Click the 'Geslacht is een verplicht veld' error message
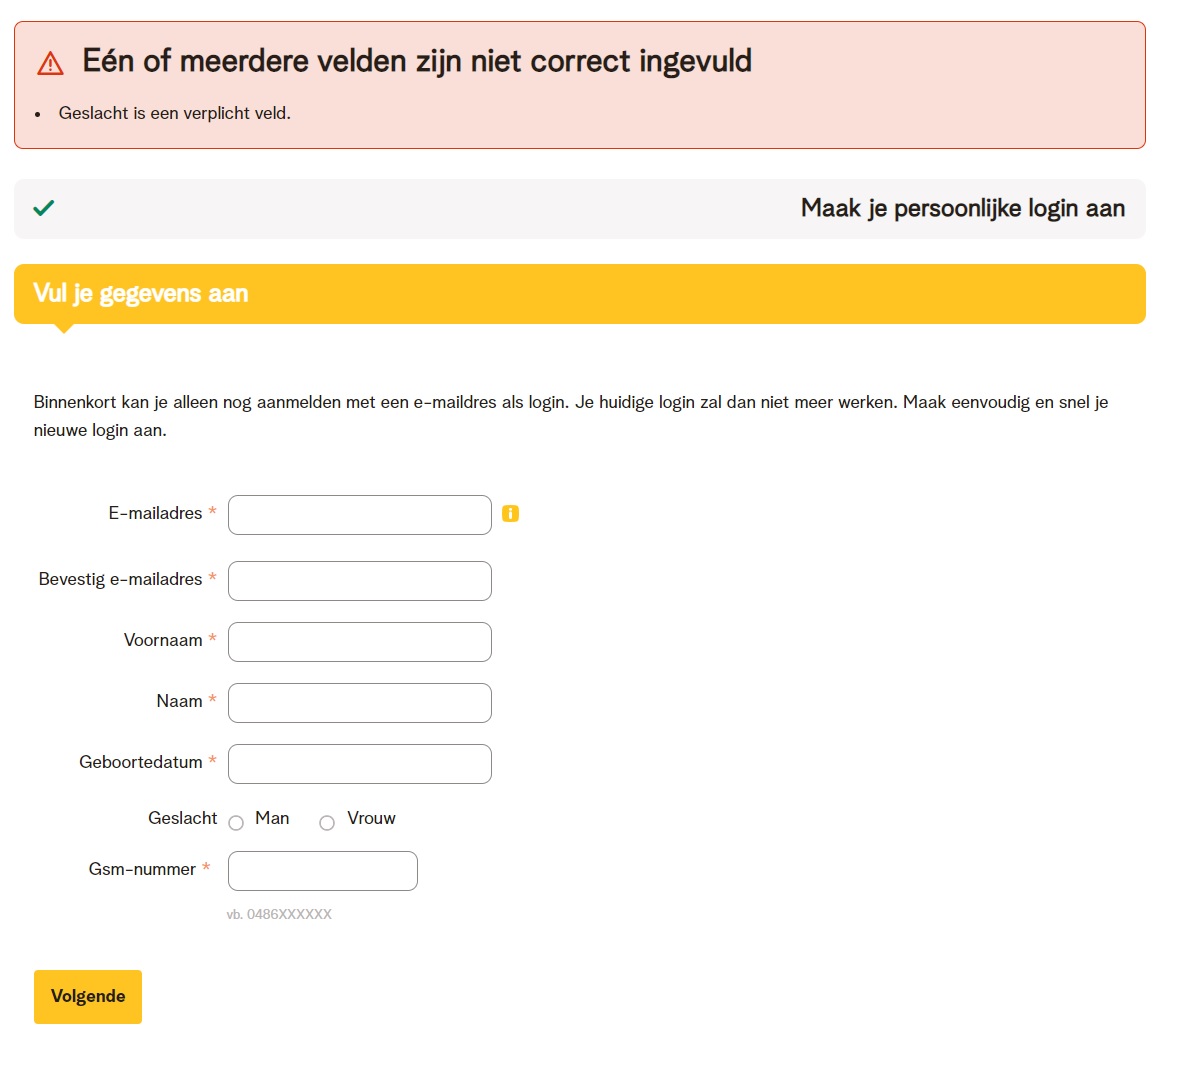The image size is (1178, 1080). pos(175,113)
